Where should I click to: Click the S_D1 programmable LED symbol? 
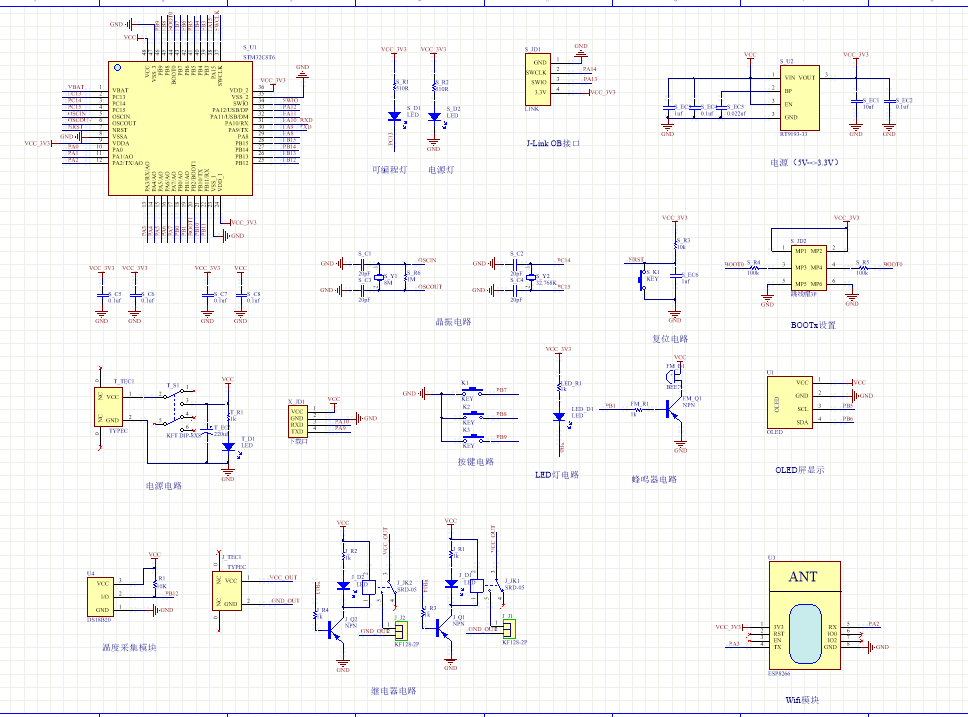point(393,116)
